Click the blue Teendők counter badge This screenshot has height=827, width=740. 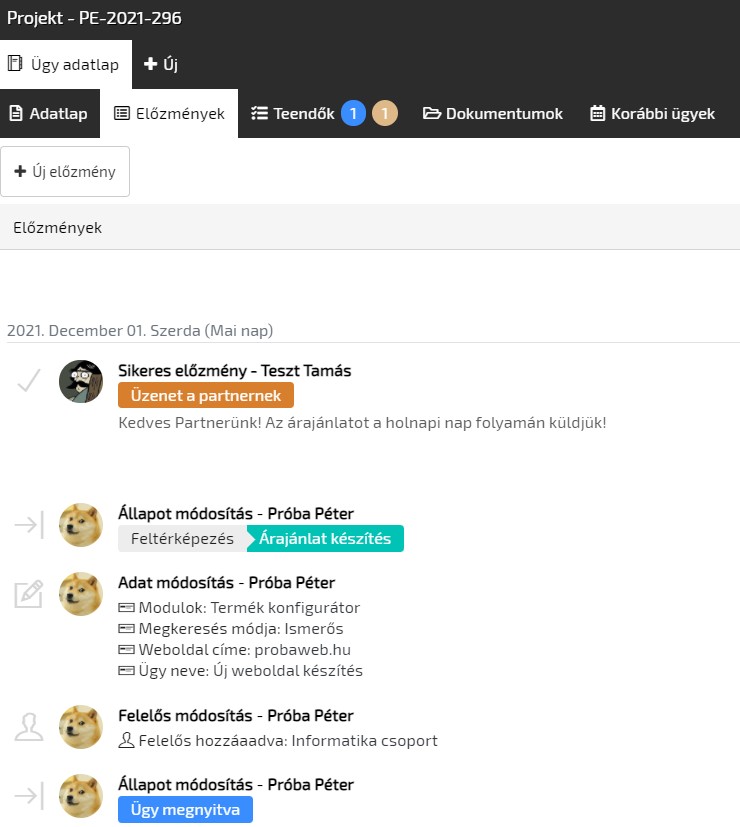pyautogui.click(x=353, y=114)
